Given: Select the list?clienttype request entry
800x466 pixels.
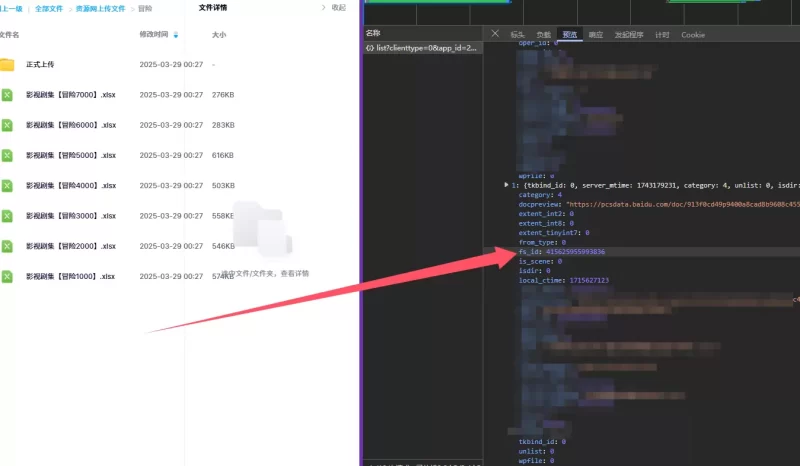Looking at the screenshot, I should pyautogui.click(x=422, y=48).
